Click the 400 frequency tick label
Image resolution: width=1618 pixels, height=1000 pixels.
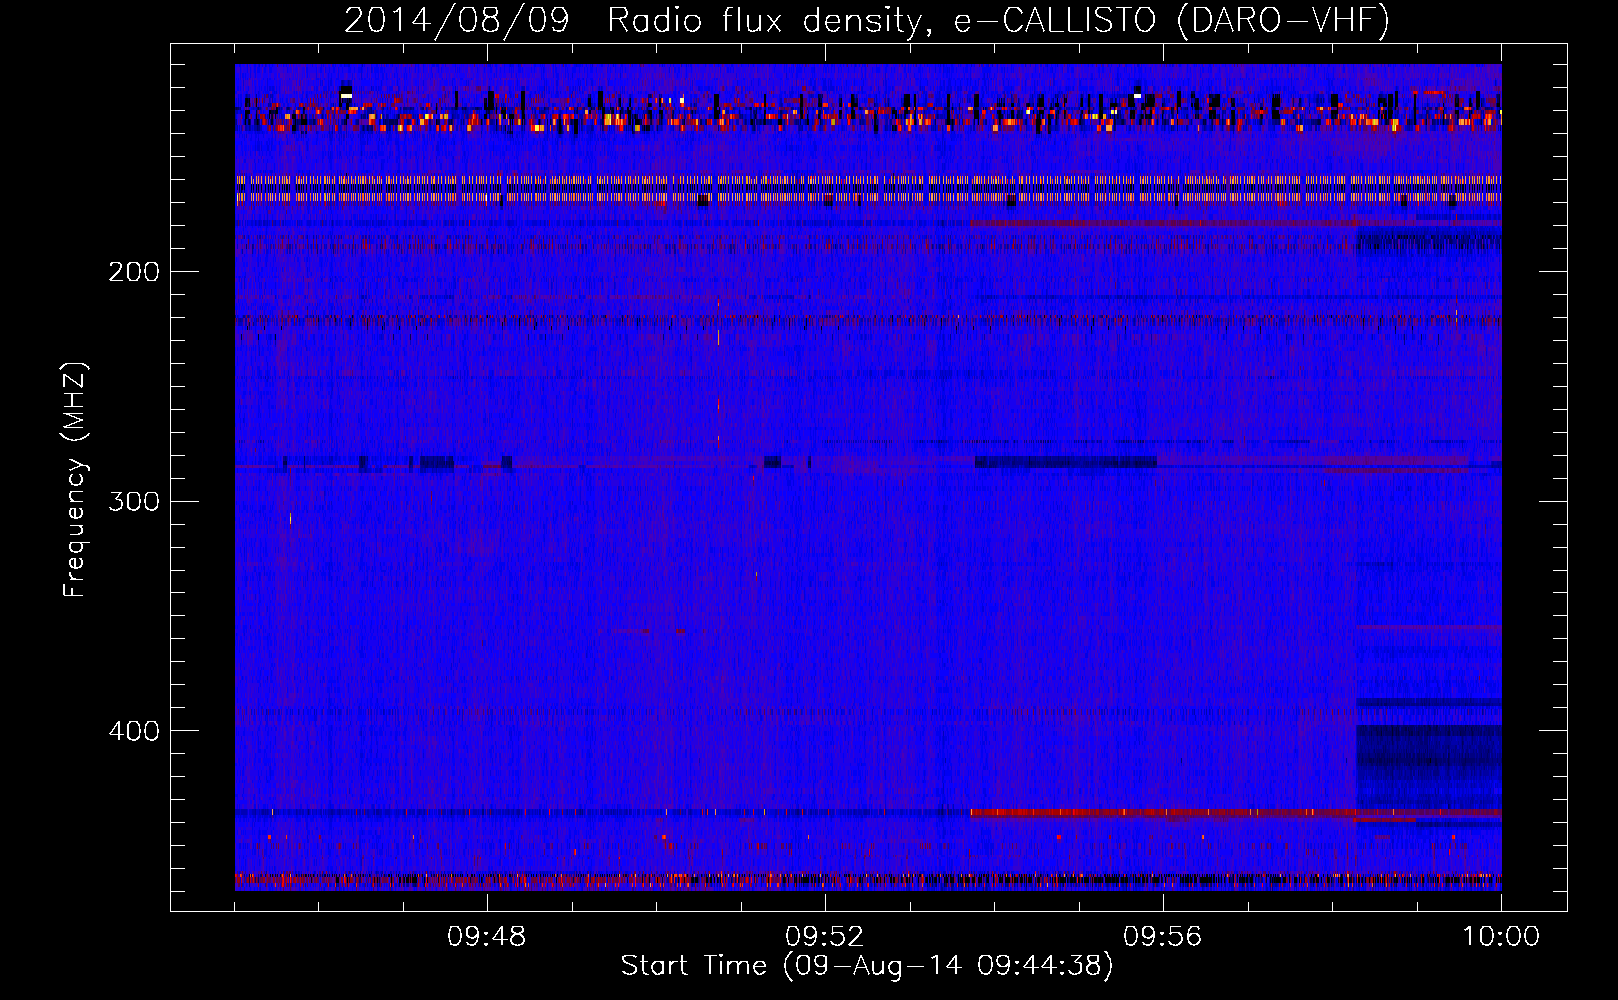(x=133, y=731)
